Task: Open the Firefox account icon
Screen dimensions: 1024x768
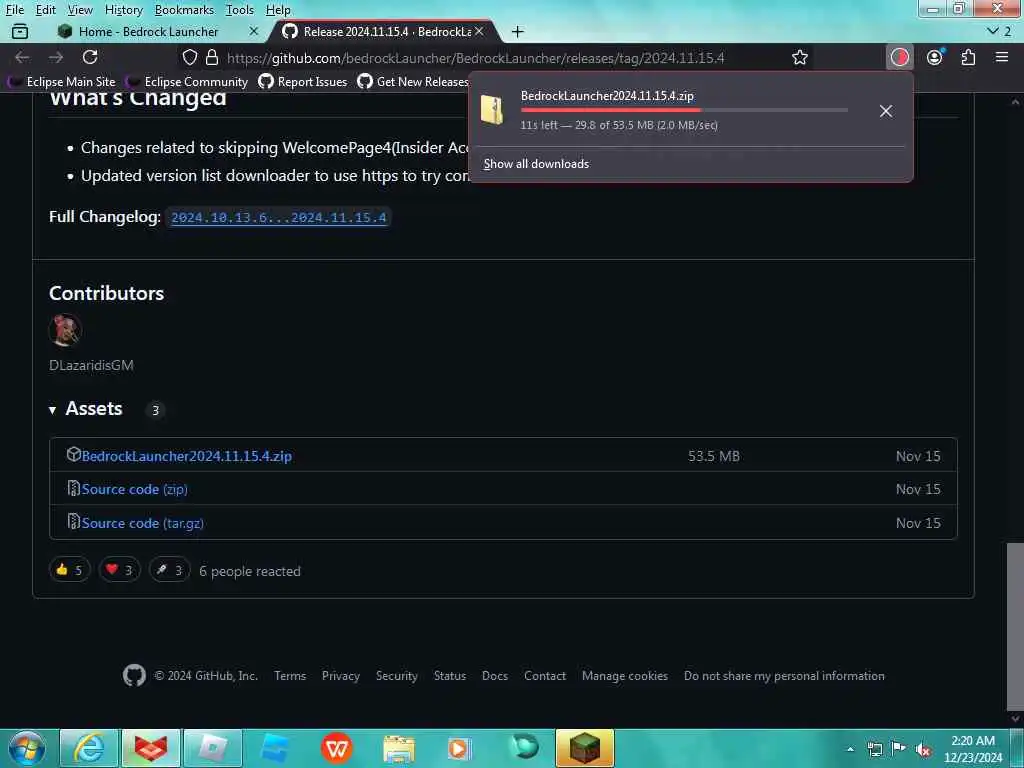Action: point(935,57)
